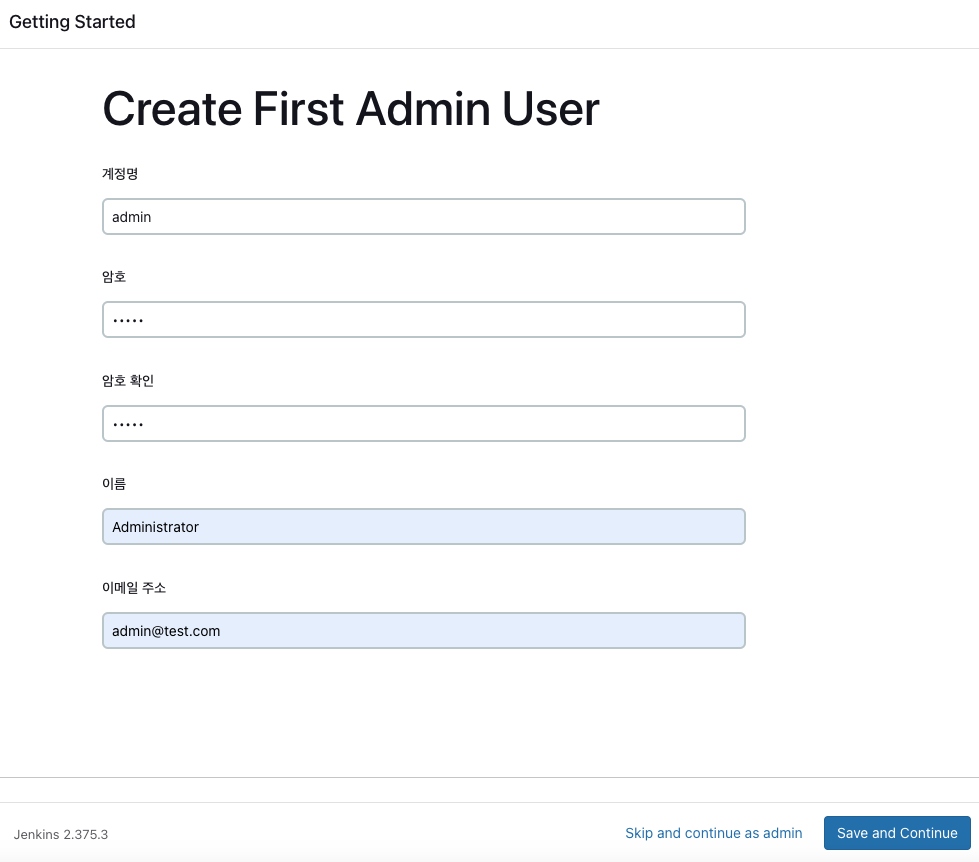Click the Getting Started header text
The width and height of the screenshot is (979, 862).
[72, 22]
